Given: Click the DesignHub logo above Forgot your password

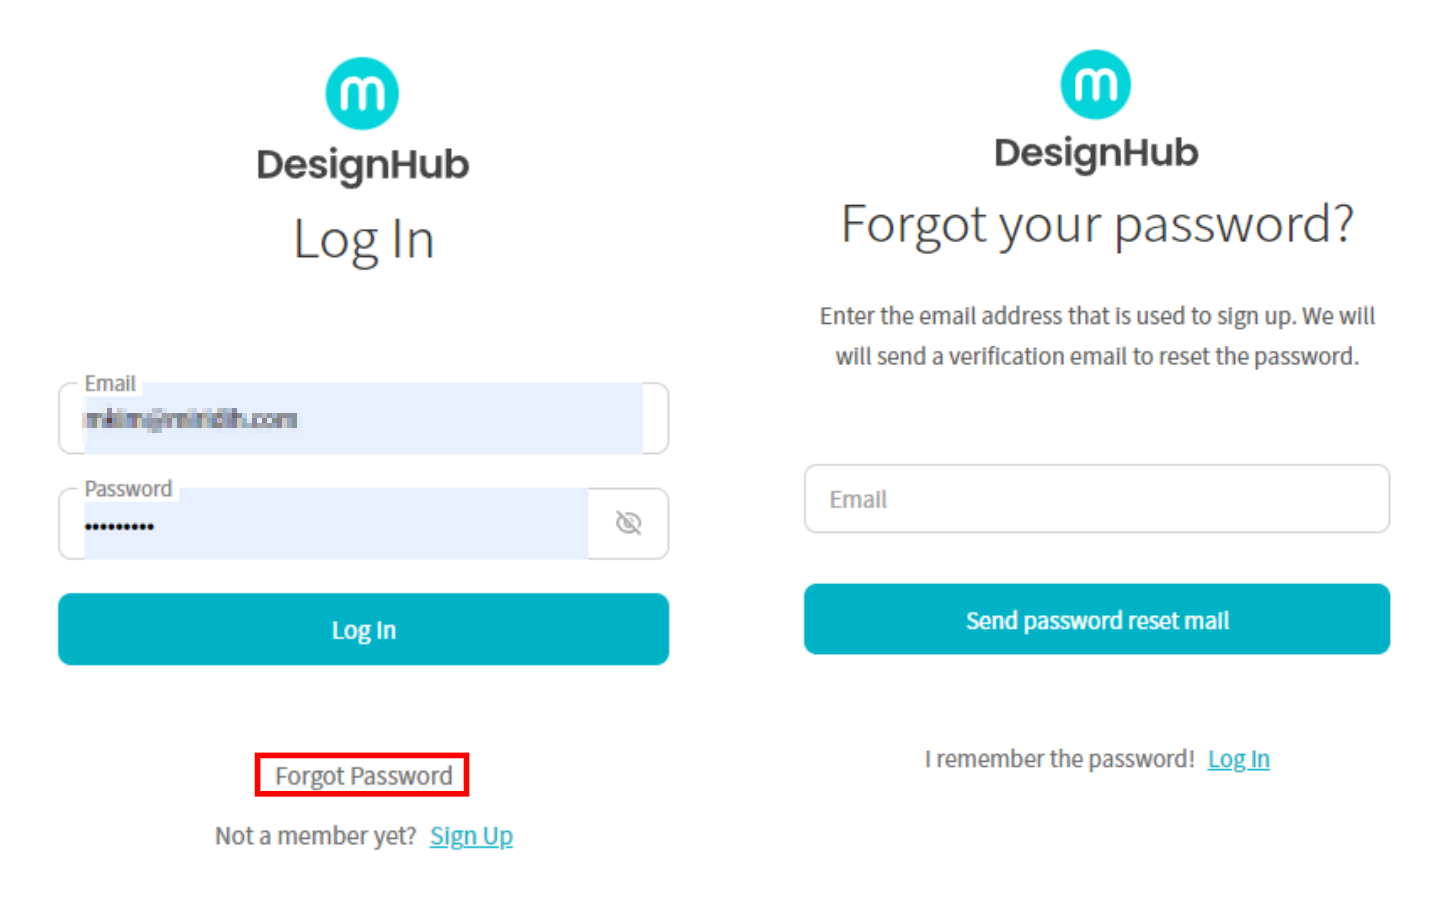Looking at the screenshot, I should [x=1095, y=85].
